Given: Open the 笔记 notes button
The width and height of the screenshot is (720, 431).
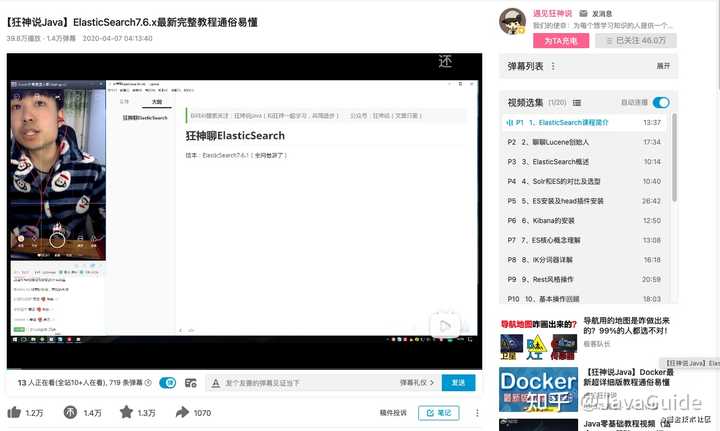Looking at the screenshot, I should (439, 413).
